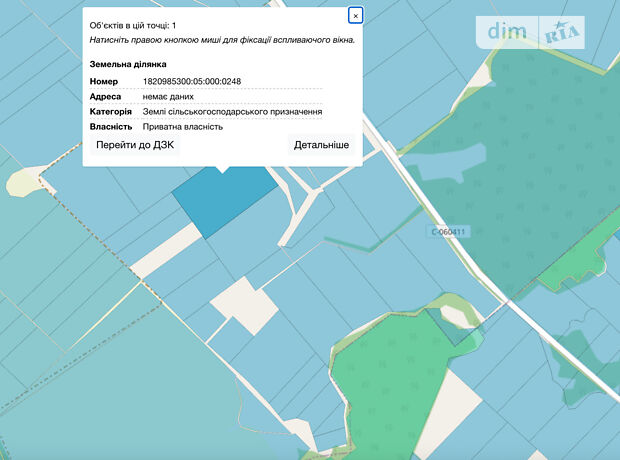Open 'Детальніше' for parcel details
The image size is (620, 460).
pos(321,145)
